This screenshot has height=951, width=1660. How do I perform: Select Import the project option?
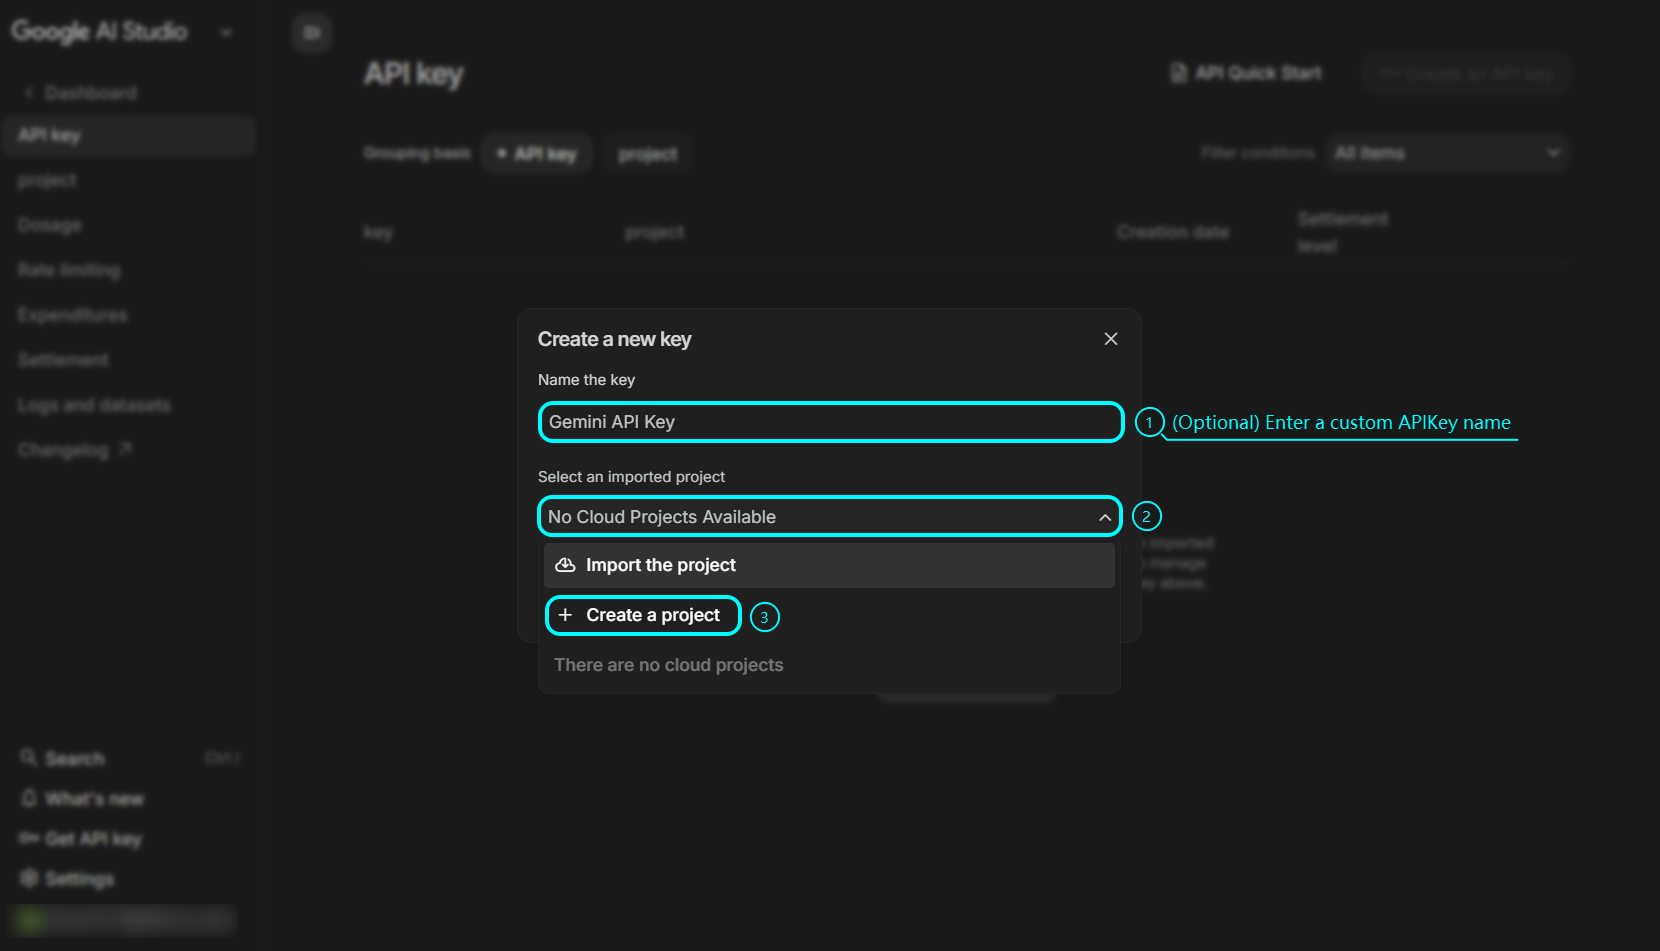pos(660,564)
